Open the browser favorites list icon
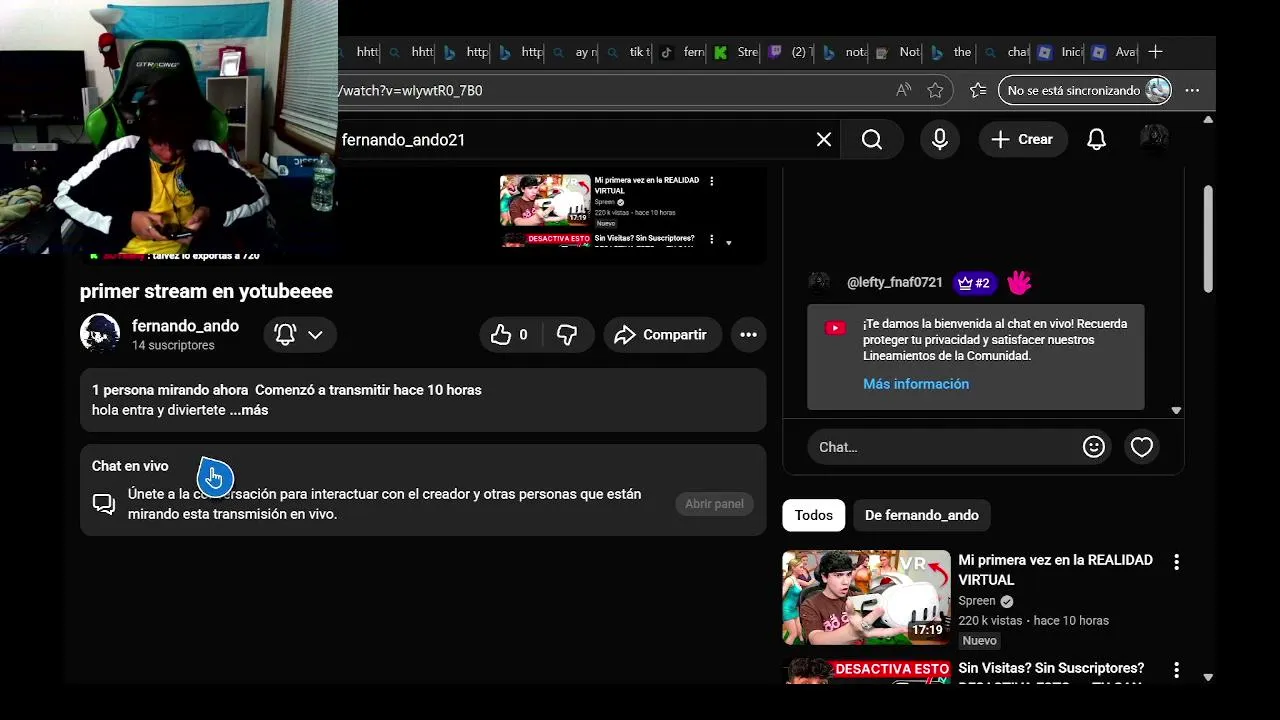The width and height of the screenshot is (1280, 720). click(978, 90)
